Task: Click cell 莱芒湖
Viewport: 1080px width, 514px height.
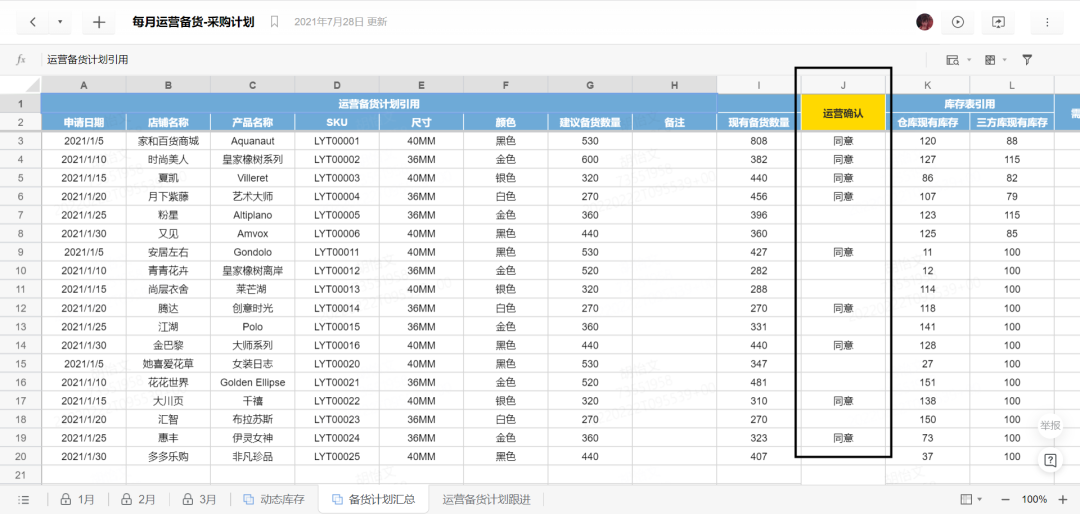Action: (x=252, y=289)
